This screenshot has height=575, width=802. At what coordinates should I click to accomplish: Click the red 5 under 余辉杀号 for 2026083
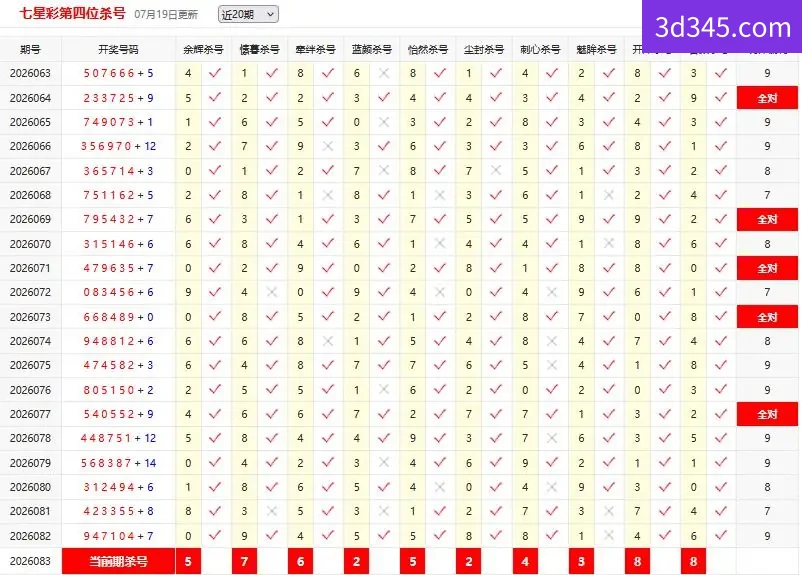pos(188,561)
